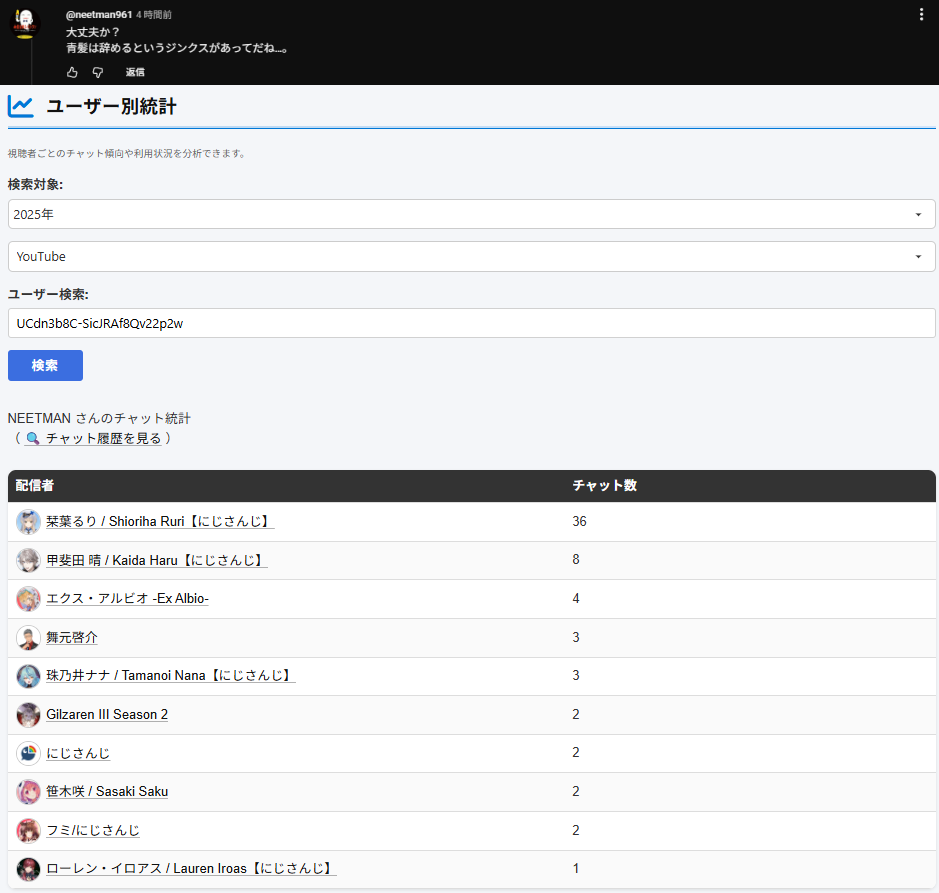Open the 舞元啓介 streamer link
The image size is (939, 893).
72,637
